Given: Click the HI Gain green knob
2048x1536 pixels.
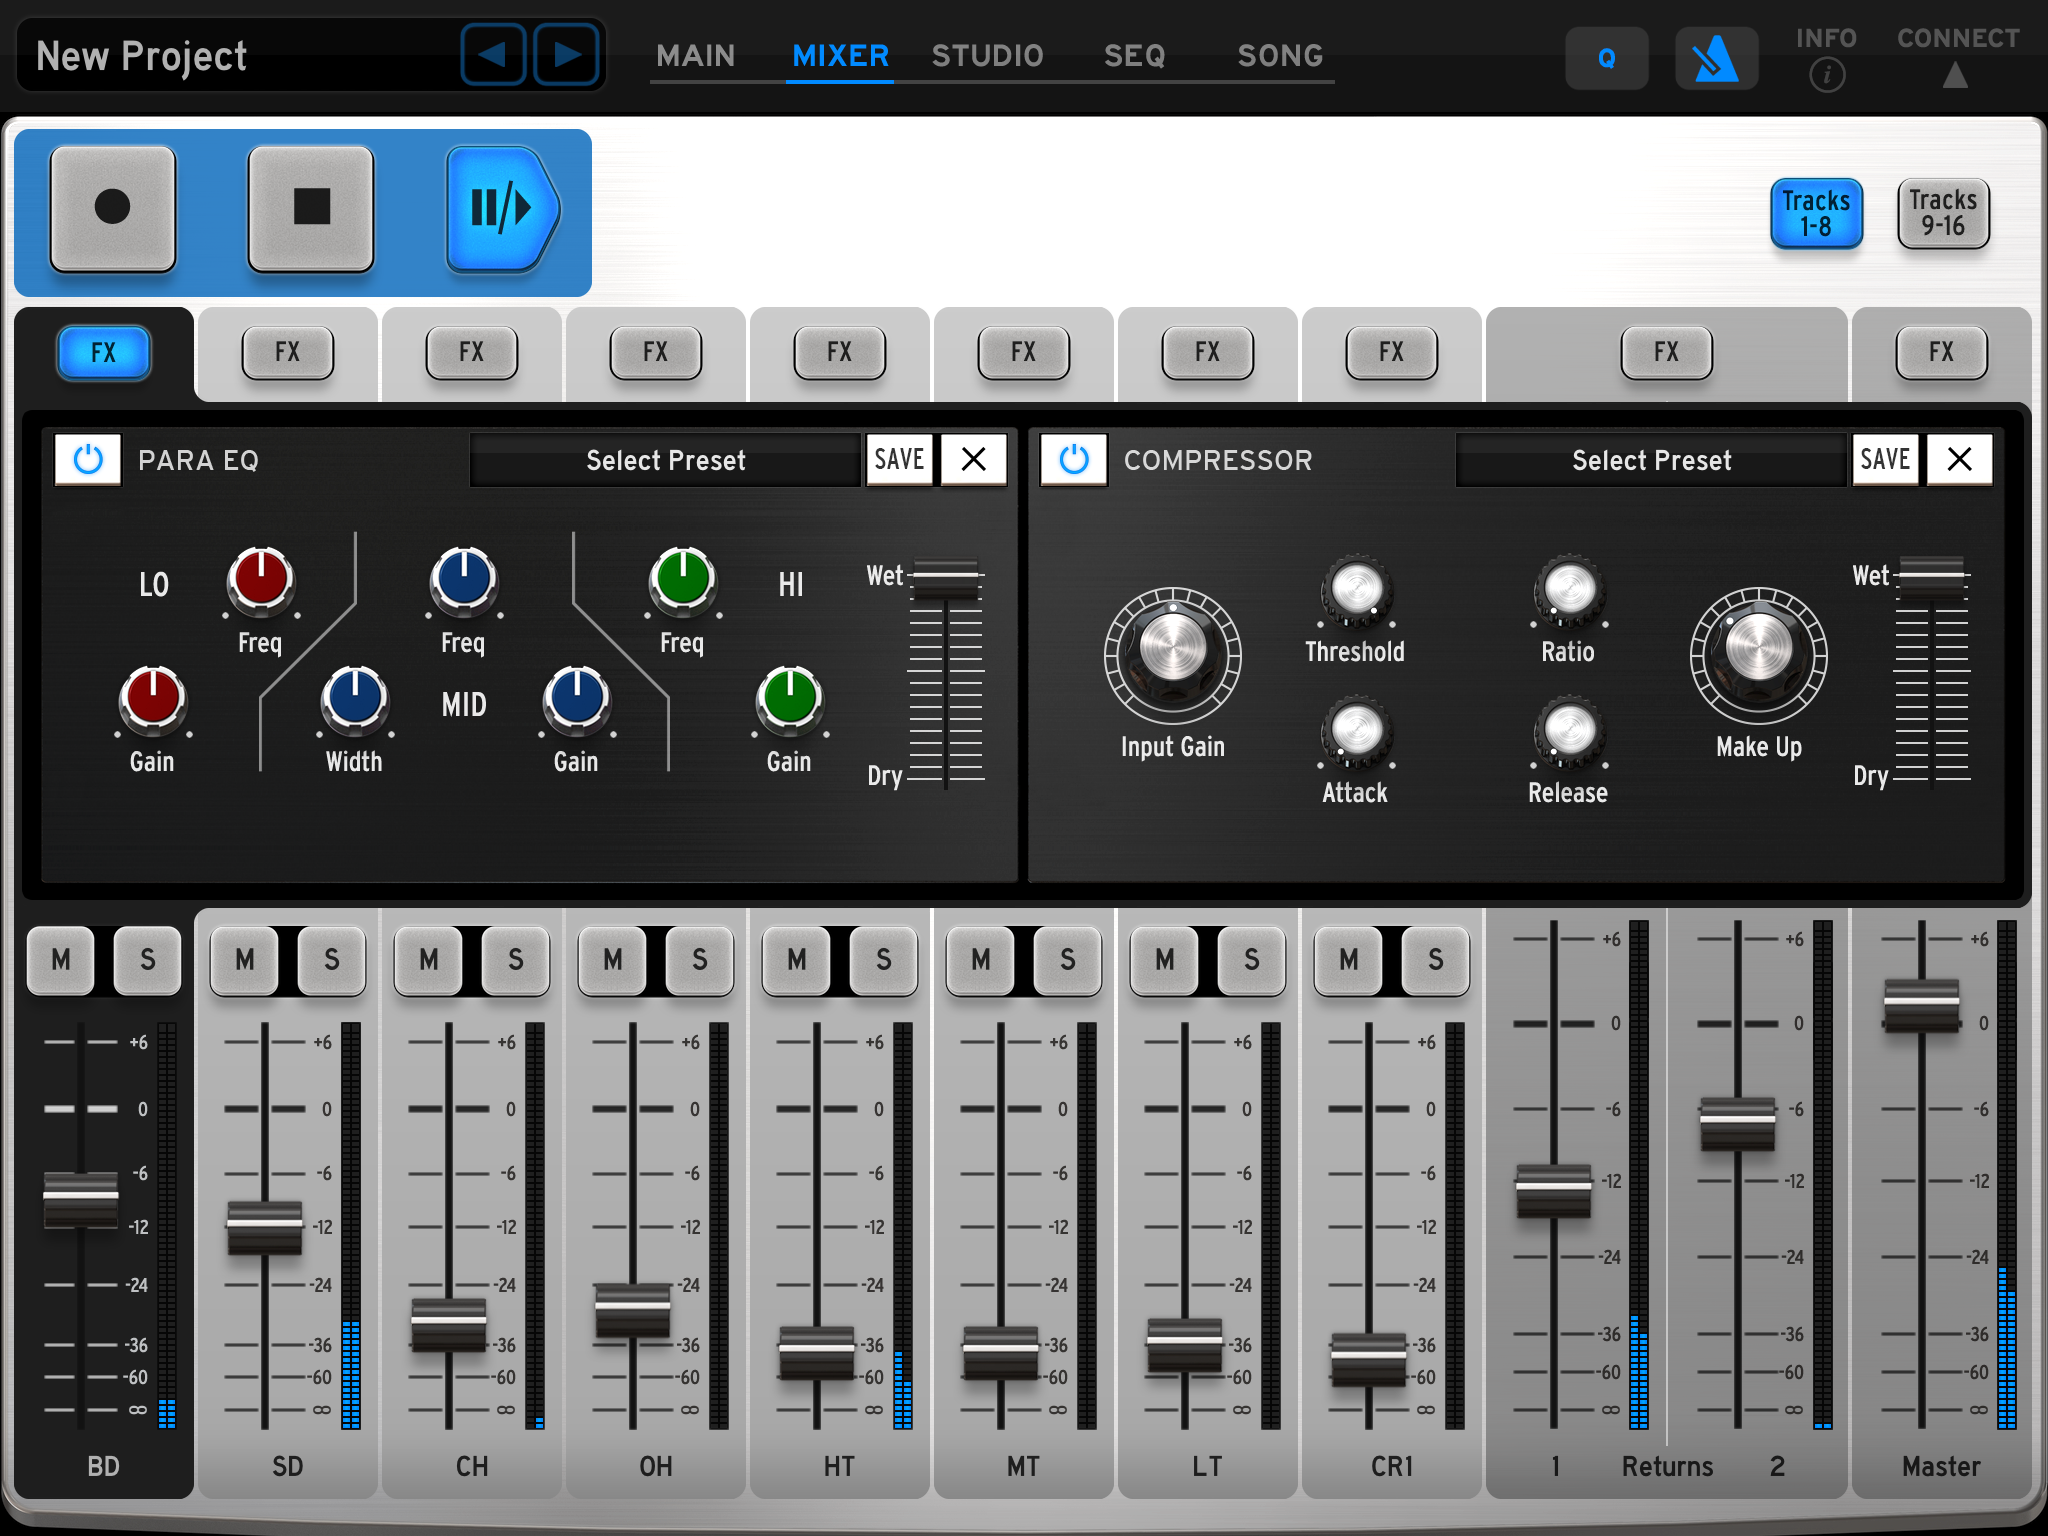Looking at the screenshot, I should 790,698.
